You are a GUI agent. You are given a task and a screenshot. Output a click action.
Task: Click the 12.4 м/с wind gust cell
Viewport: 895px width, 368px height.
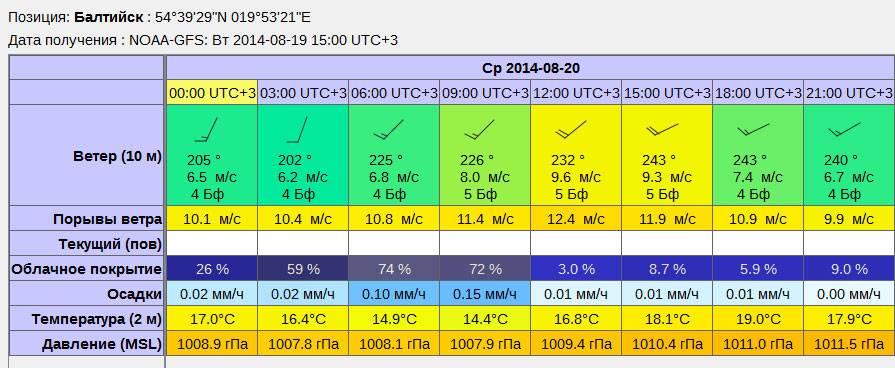pos(576,219)
